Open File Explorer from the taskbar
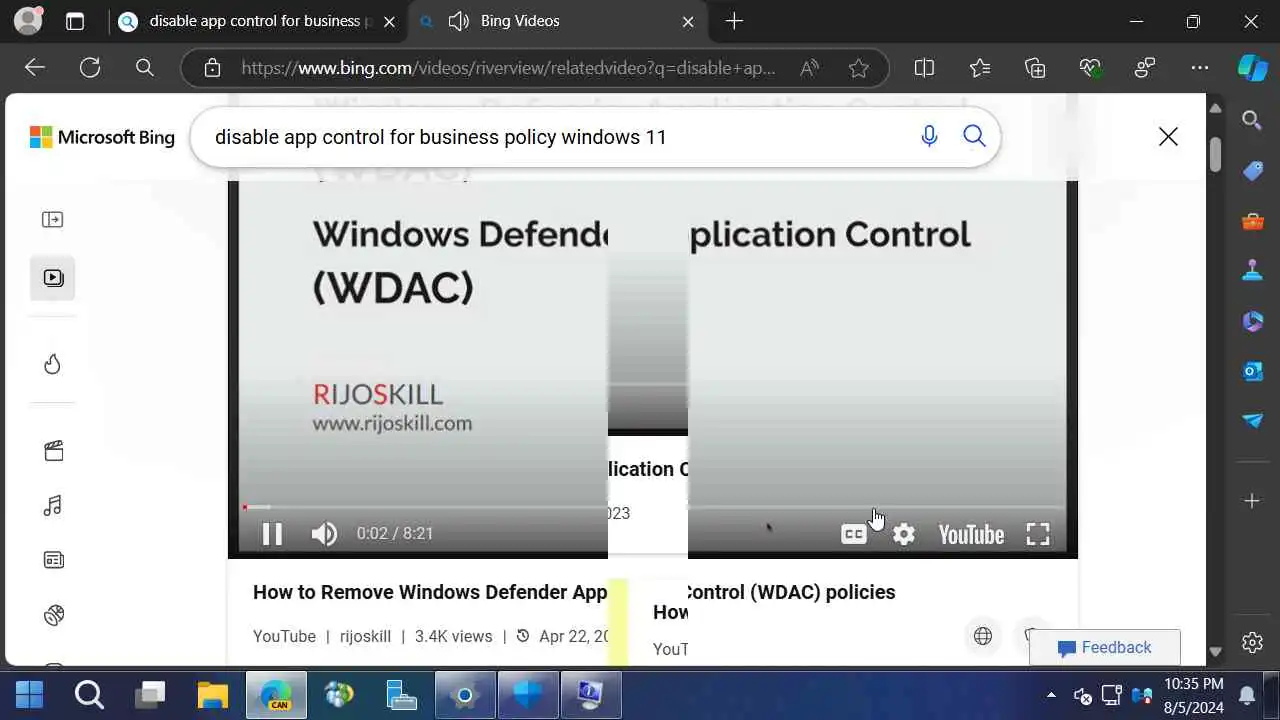The width and height of the screenshot is (1280, 720). pos(212,694)
